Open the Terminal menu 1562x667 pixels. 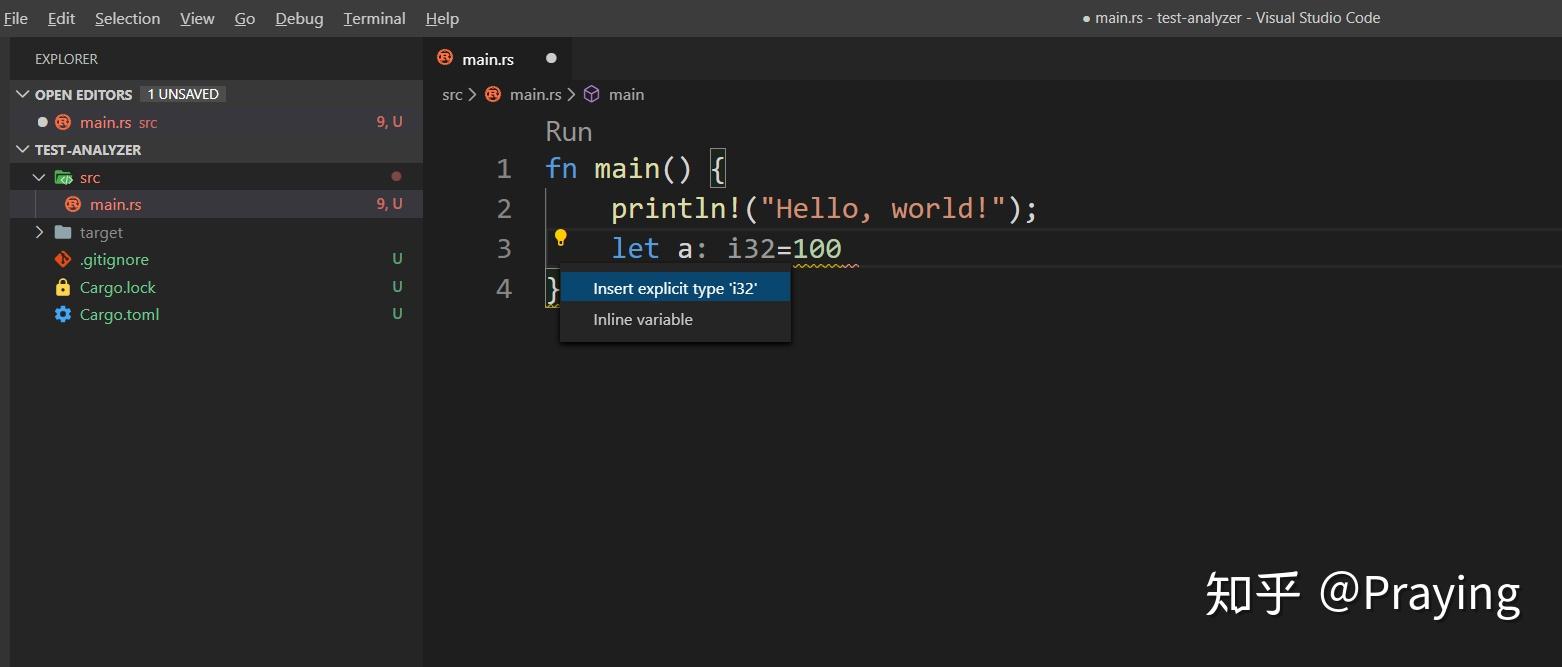tap(374, 18)
